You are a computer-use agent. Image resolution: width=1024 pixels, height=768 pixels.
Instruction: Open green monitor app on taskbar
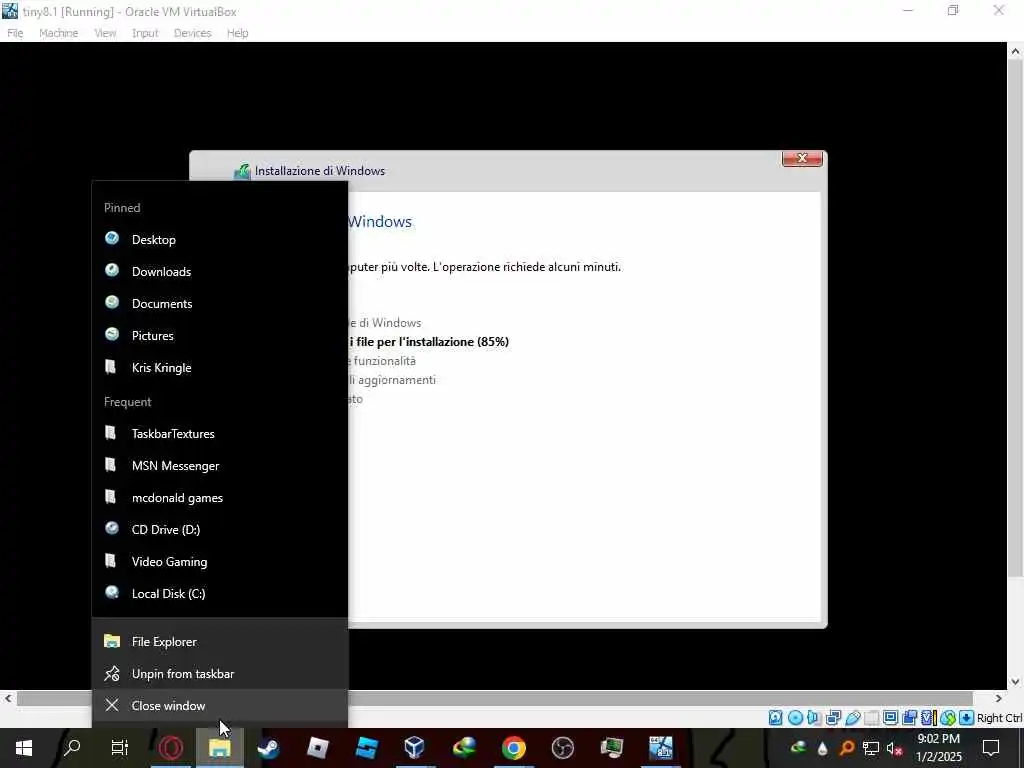point(611,748)
